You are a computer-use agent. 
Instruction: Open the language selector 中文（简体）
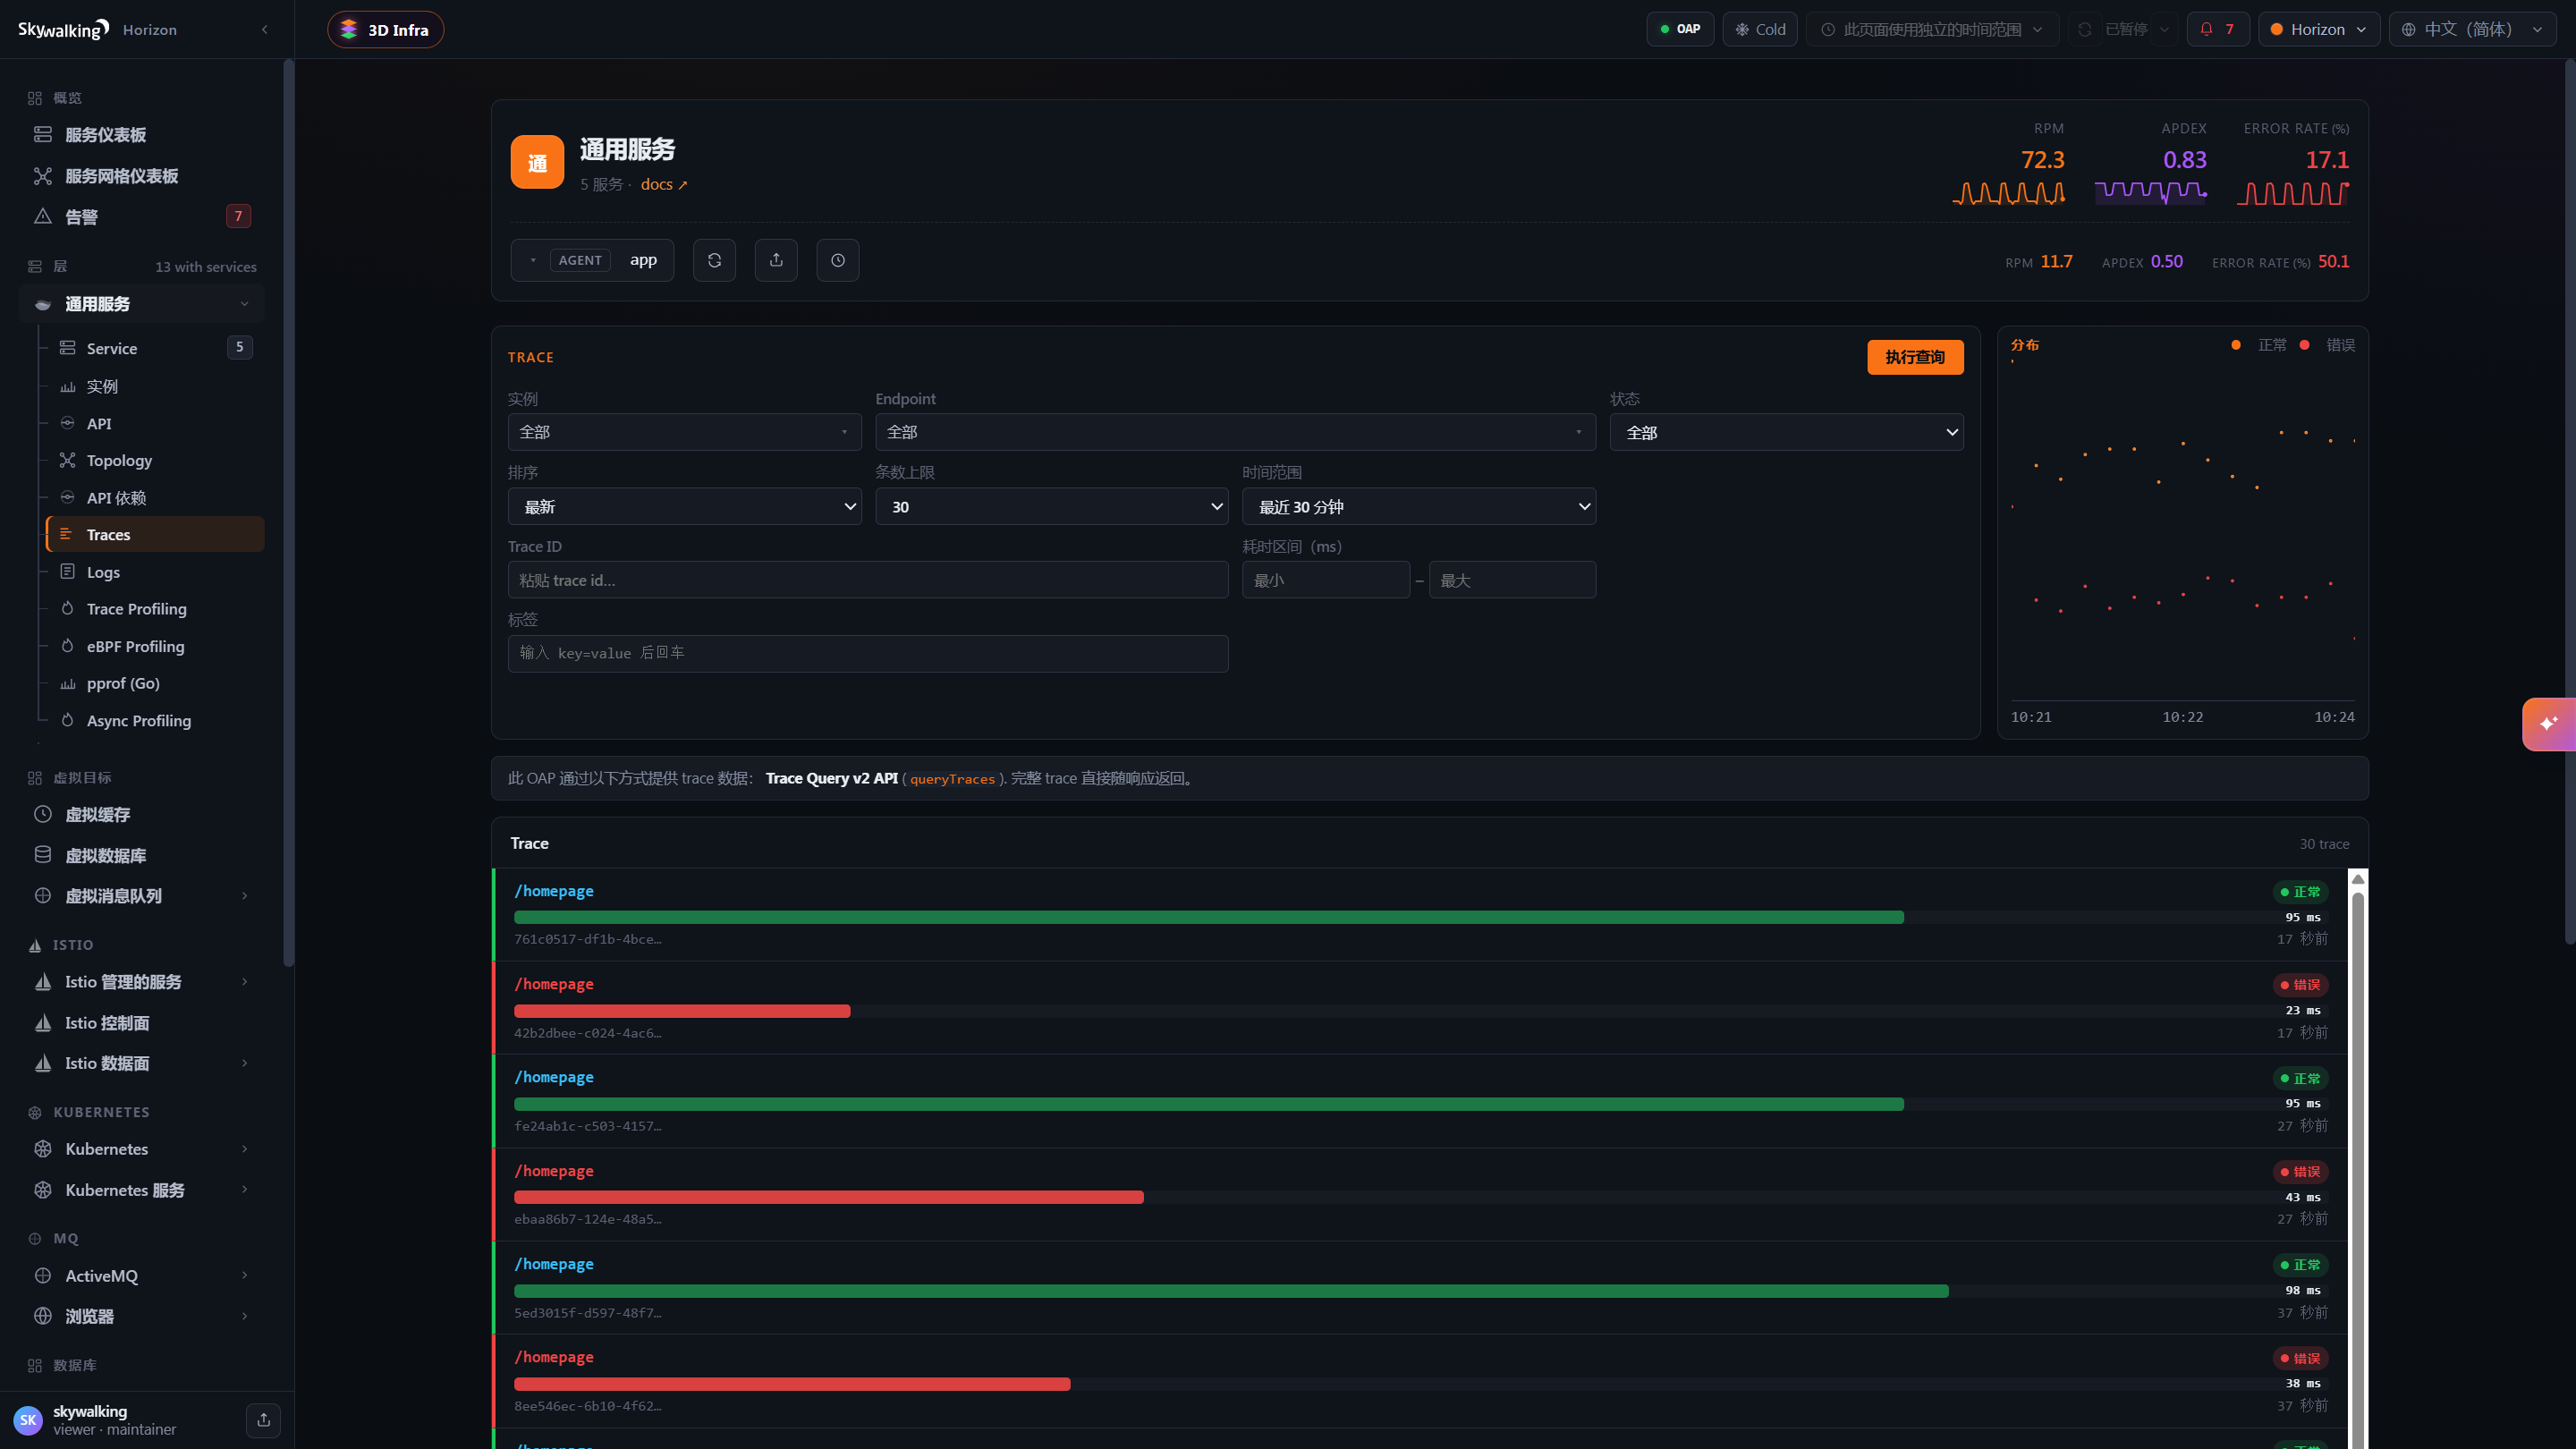click(2472, 29)
